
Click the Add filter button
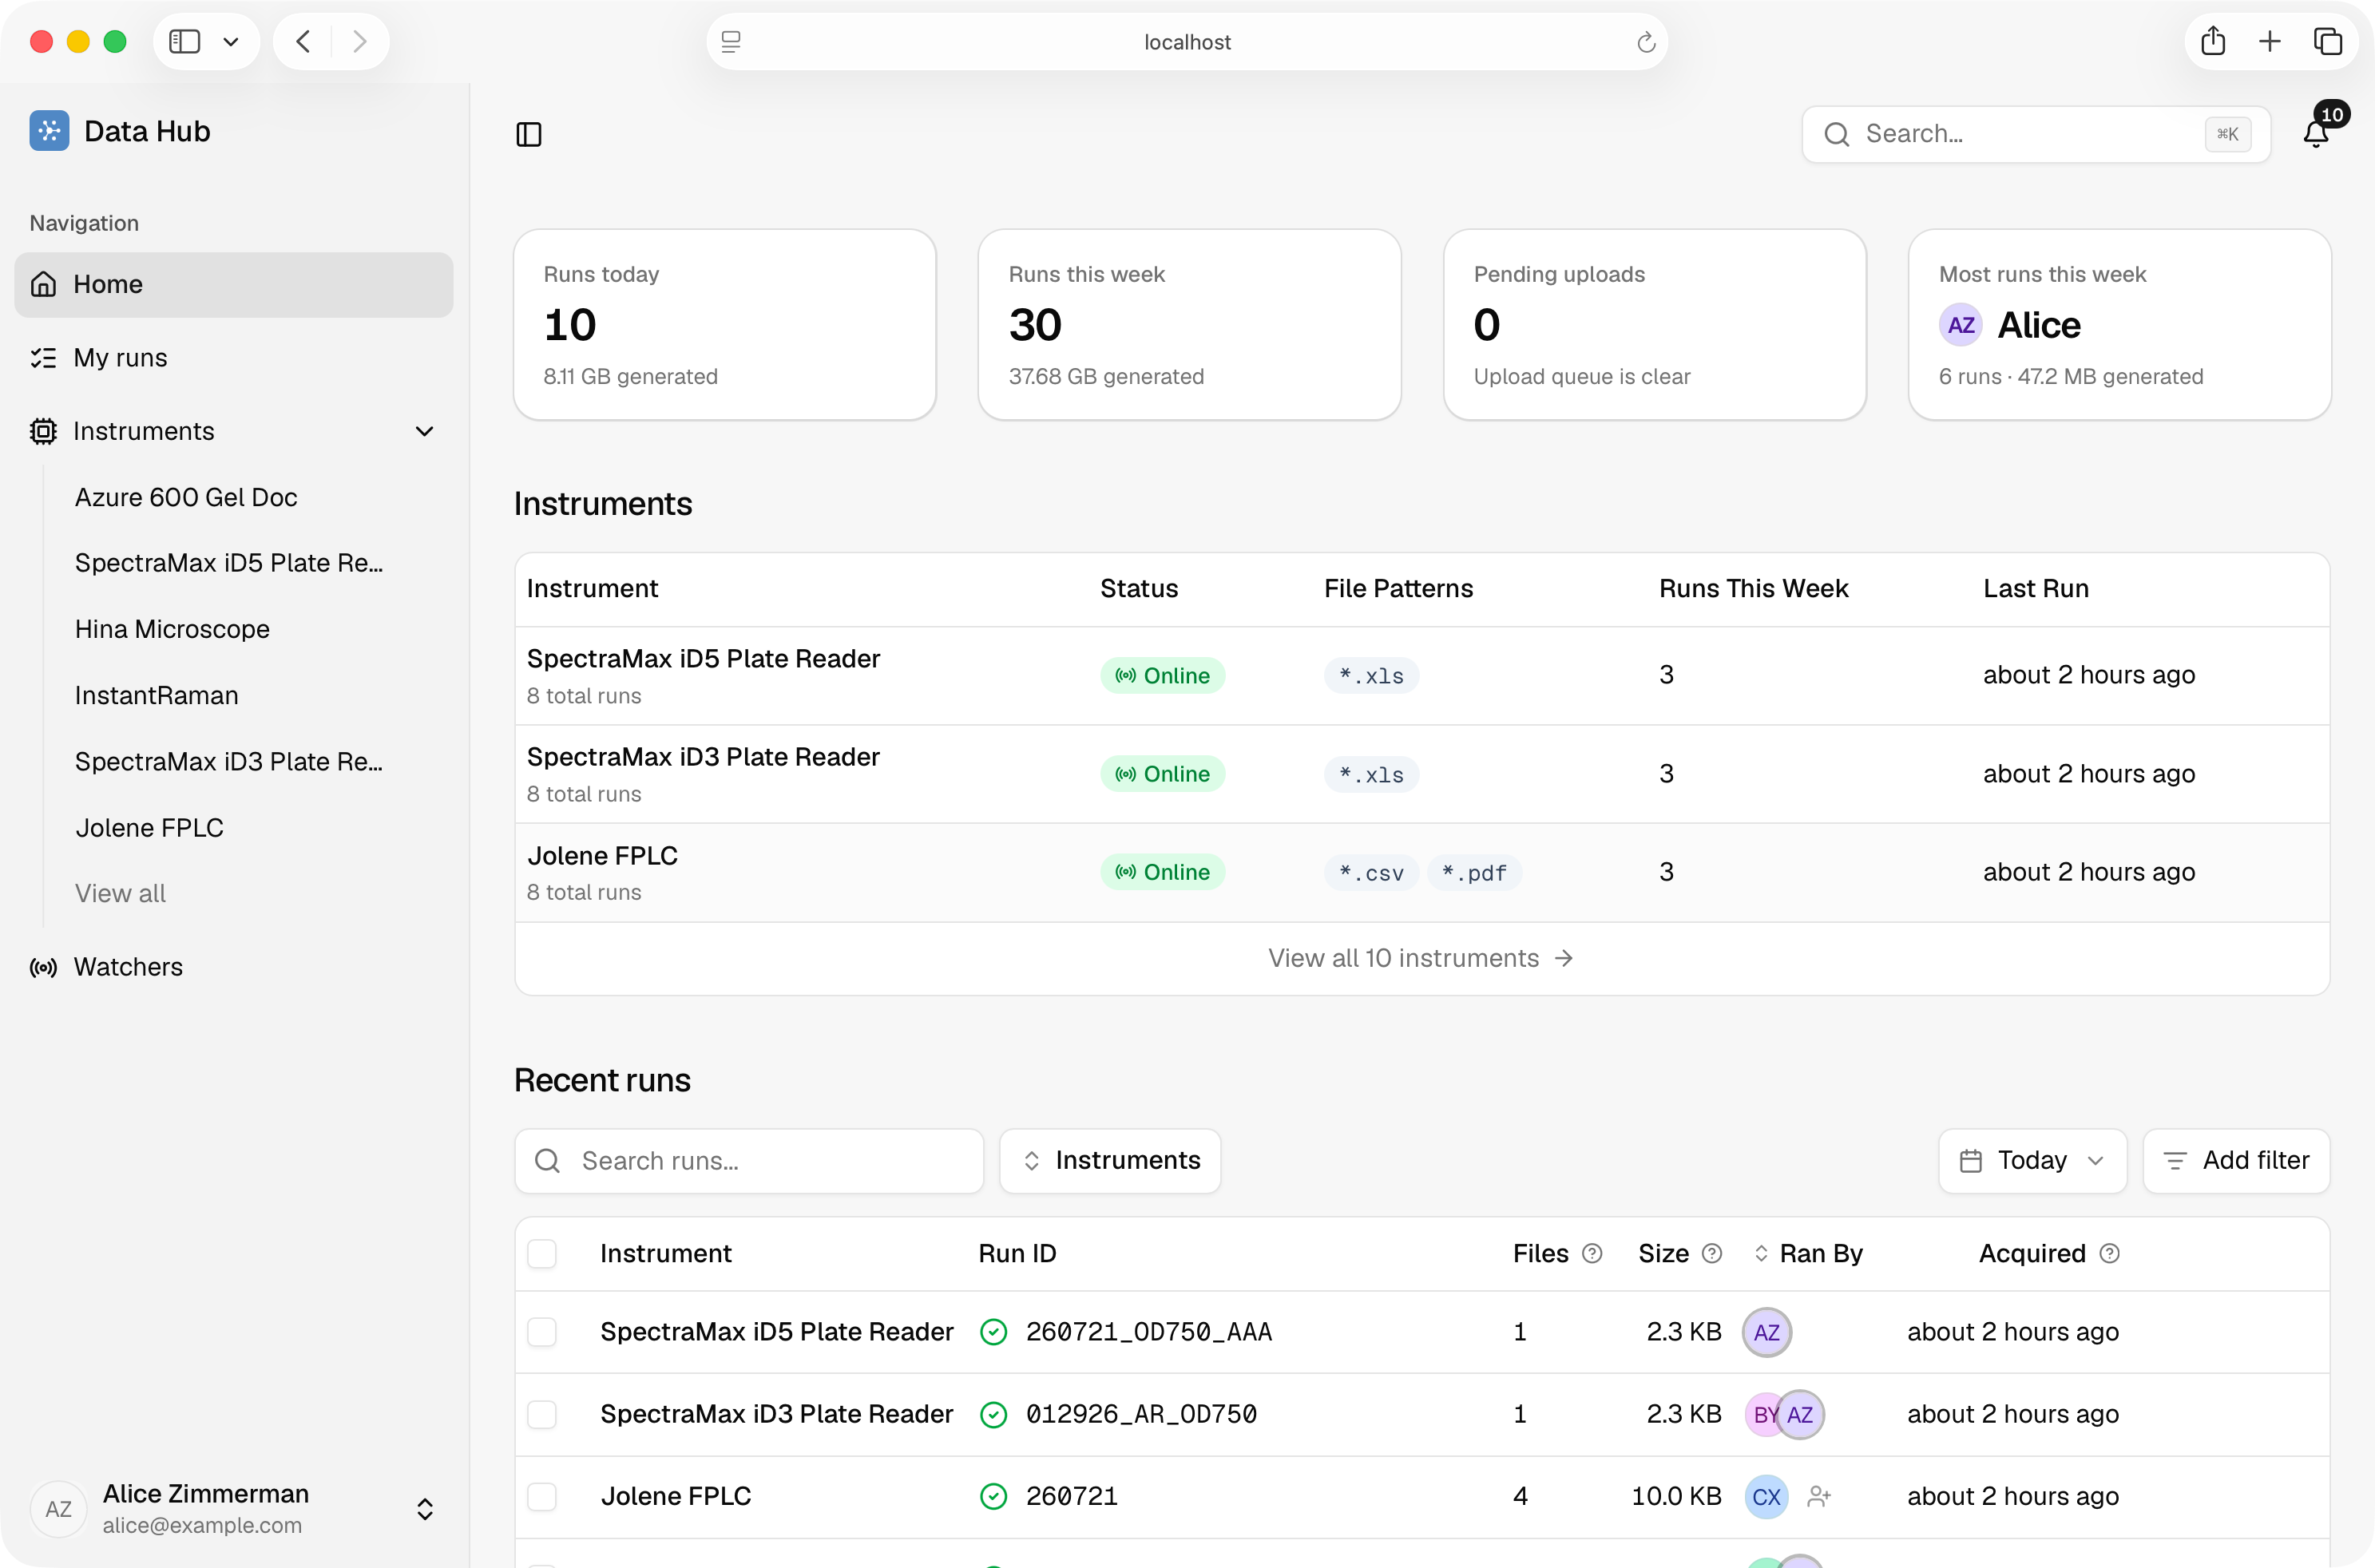coord(2236,1161)
